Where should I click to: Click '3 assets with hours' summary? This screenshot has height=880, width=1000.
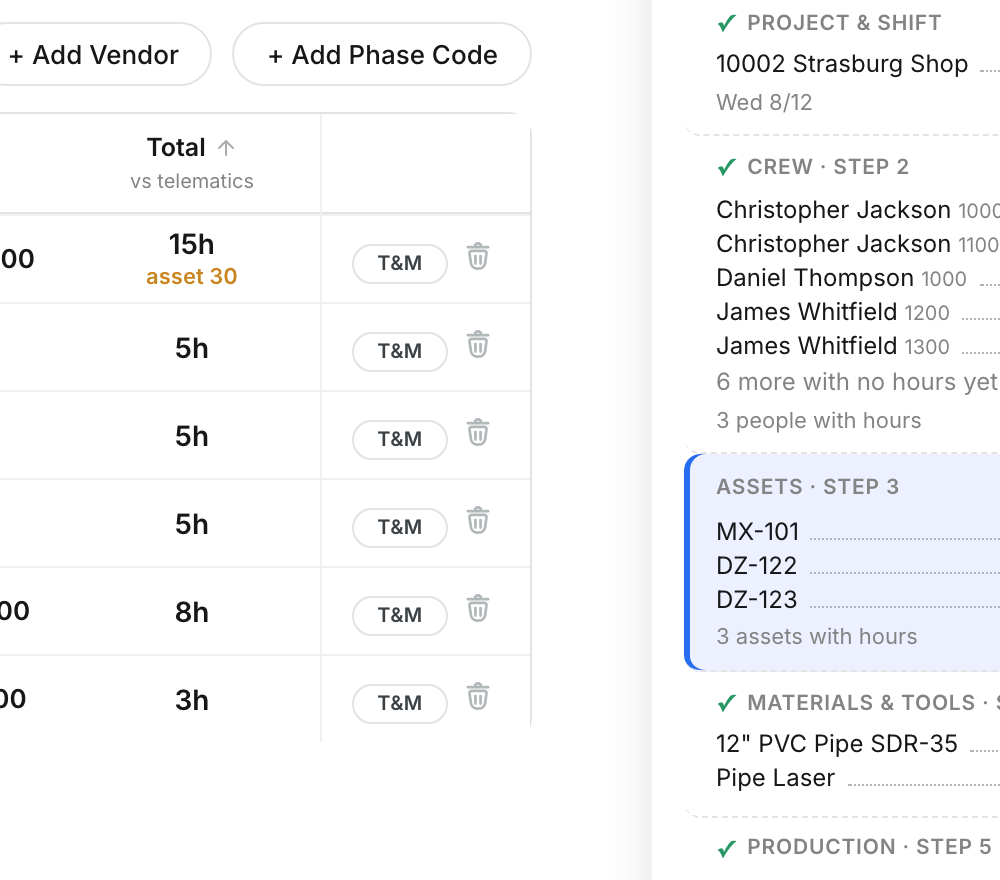click(817, 636)
